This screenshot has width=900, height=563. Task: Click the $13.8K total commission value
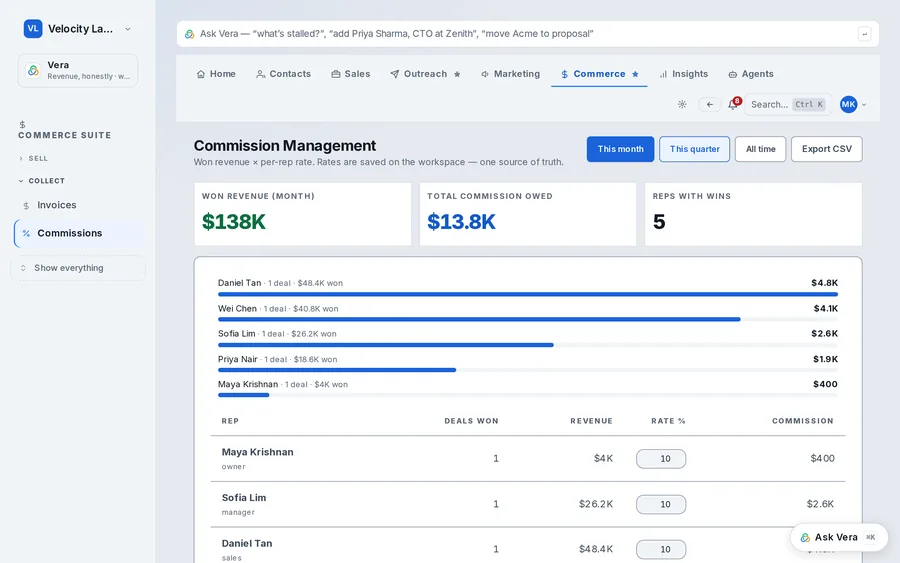(461, 222)
